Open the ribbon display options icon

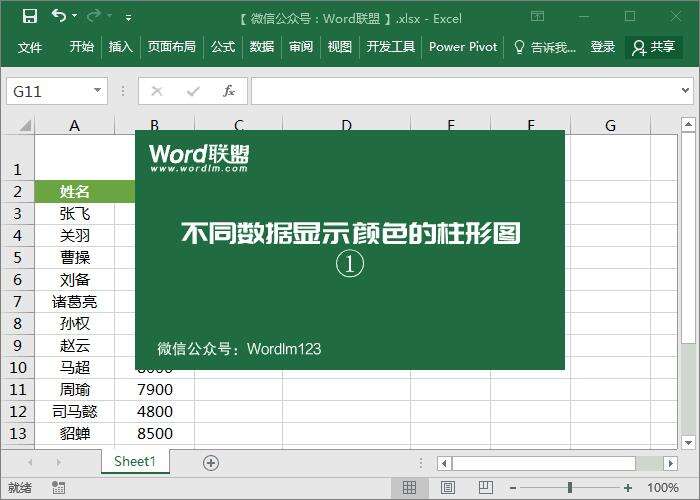tap(538, 17)
